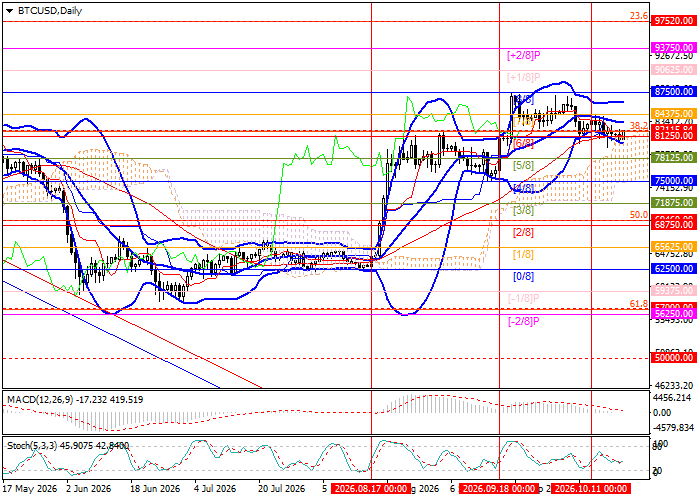Image resolution: width=700 pixels, height=500 pixels.
Task: Select the 62500.00 blue price label
Action: click(x=674, y=269)
